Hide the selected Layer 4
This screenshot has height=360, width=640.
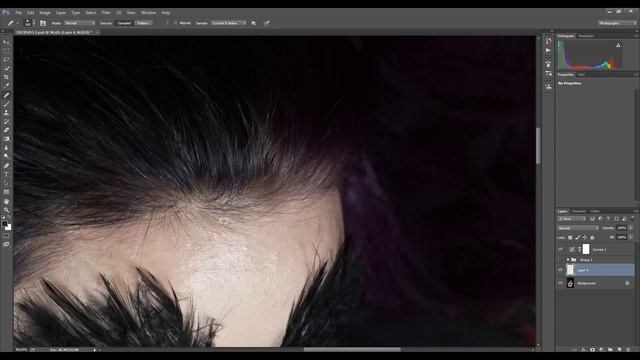point(560,270)
